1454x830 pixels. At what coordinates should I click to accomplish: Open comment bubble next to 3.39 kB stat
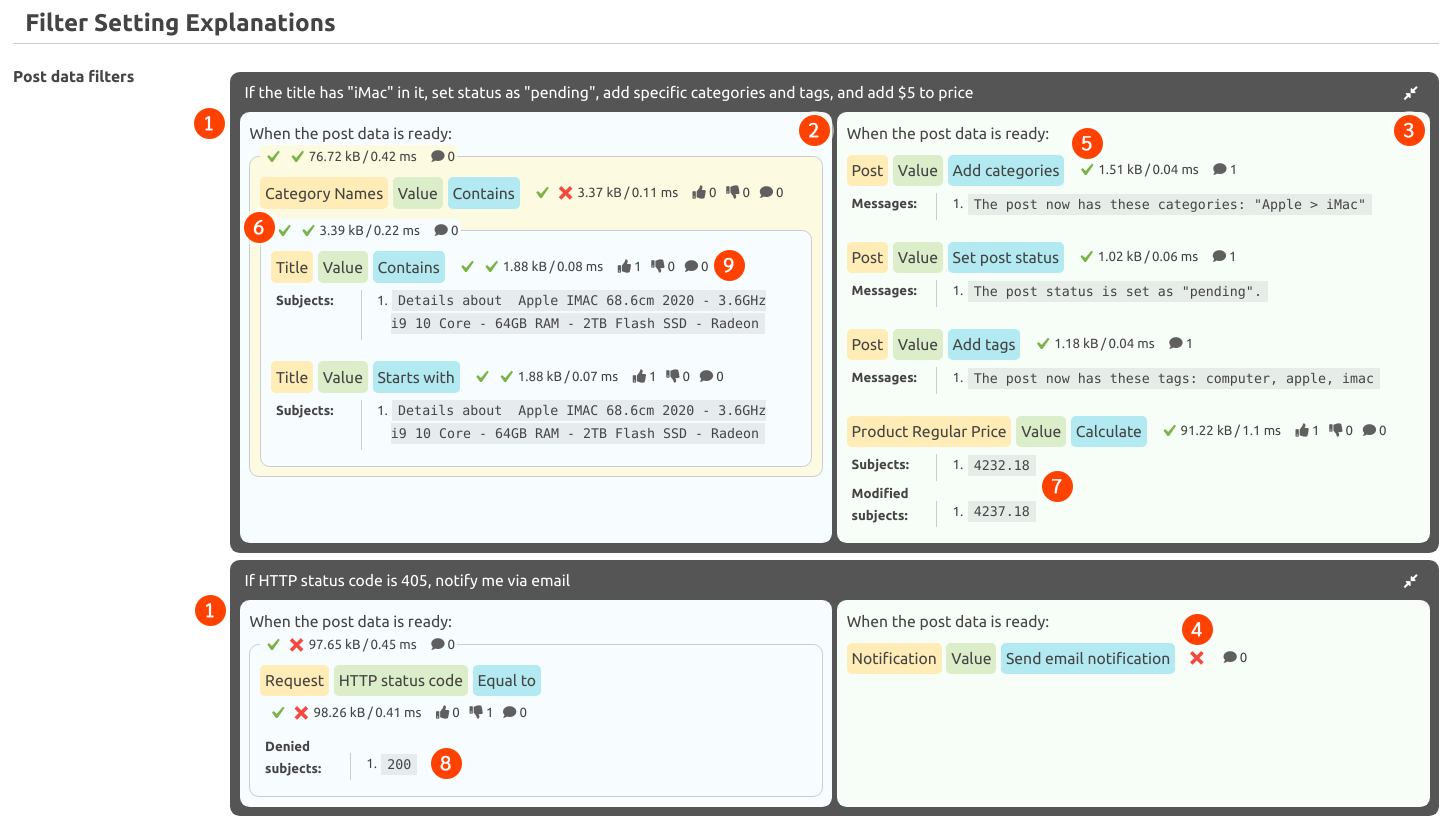[x=441, y=230]
